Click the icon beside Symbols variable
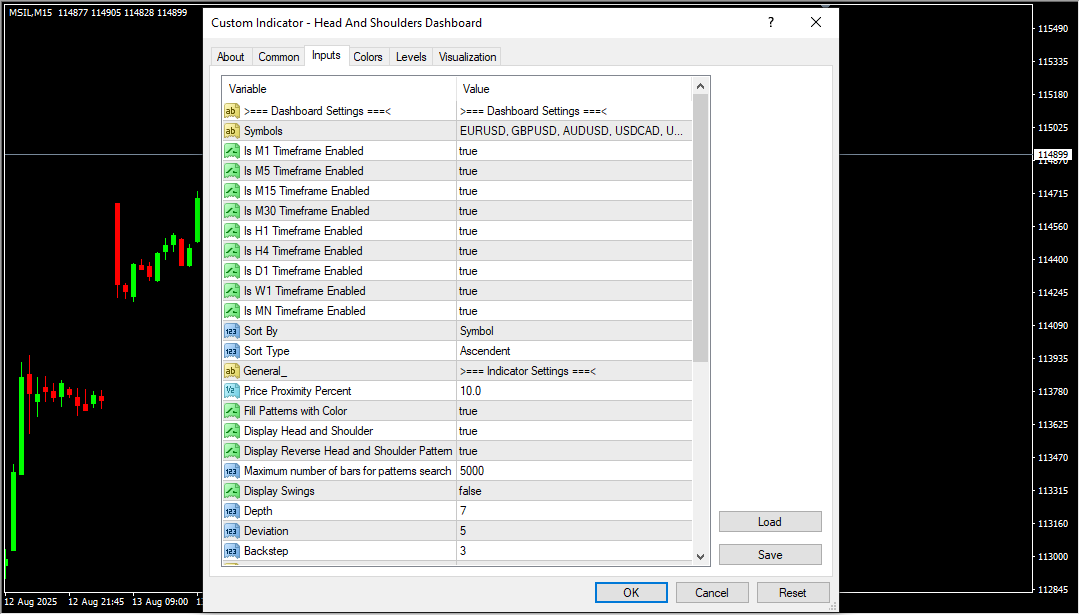 (x=231, y=131)
